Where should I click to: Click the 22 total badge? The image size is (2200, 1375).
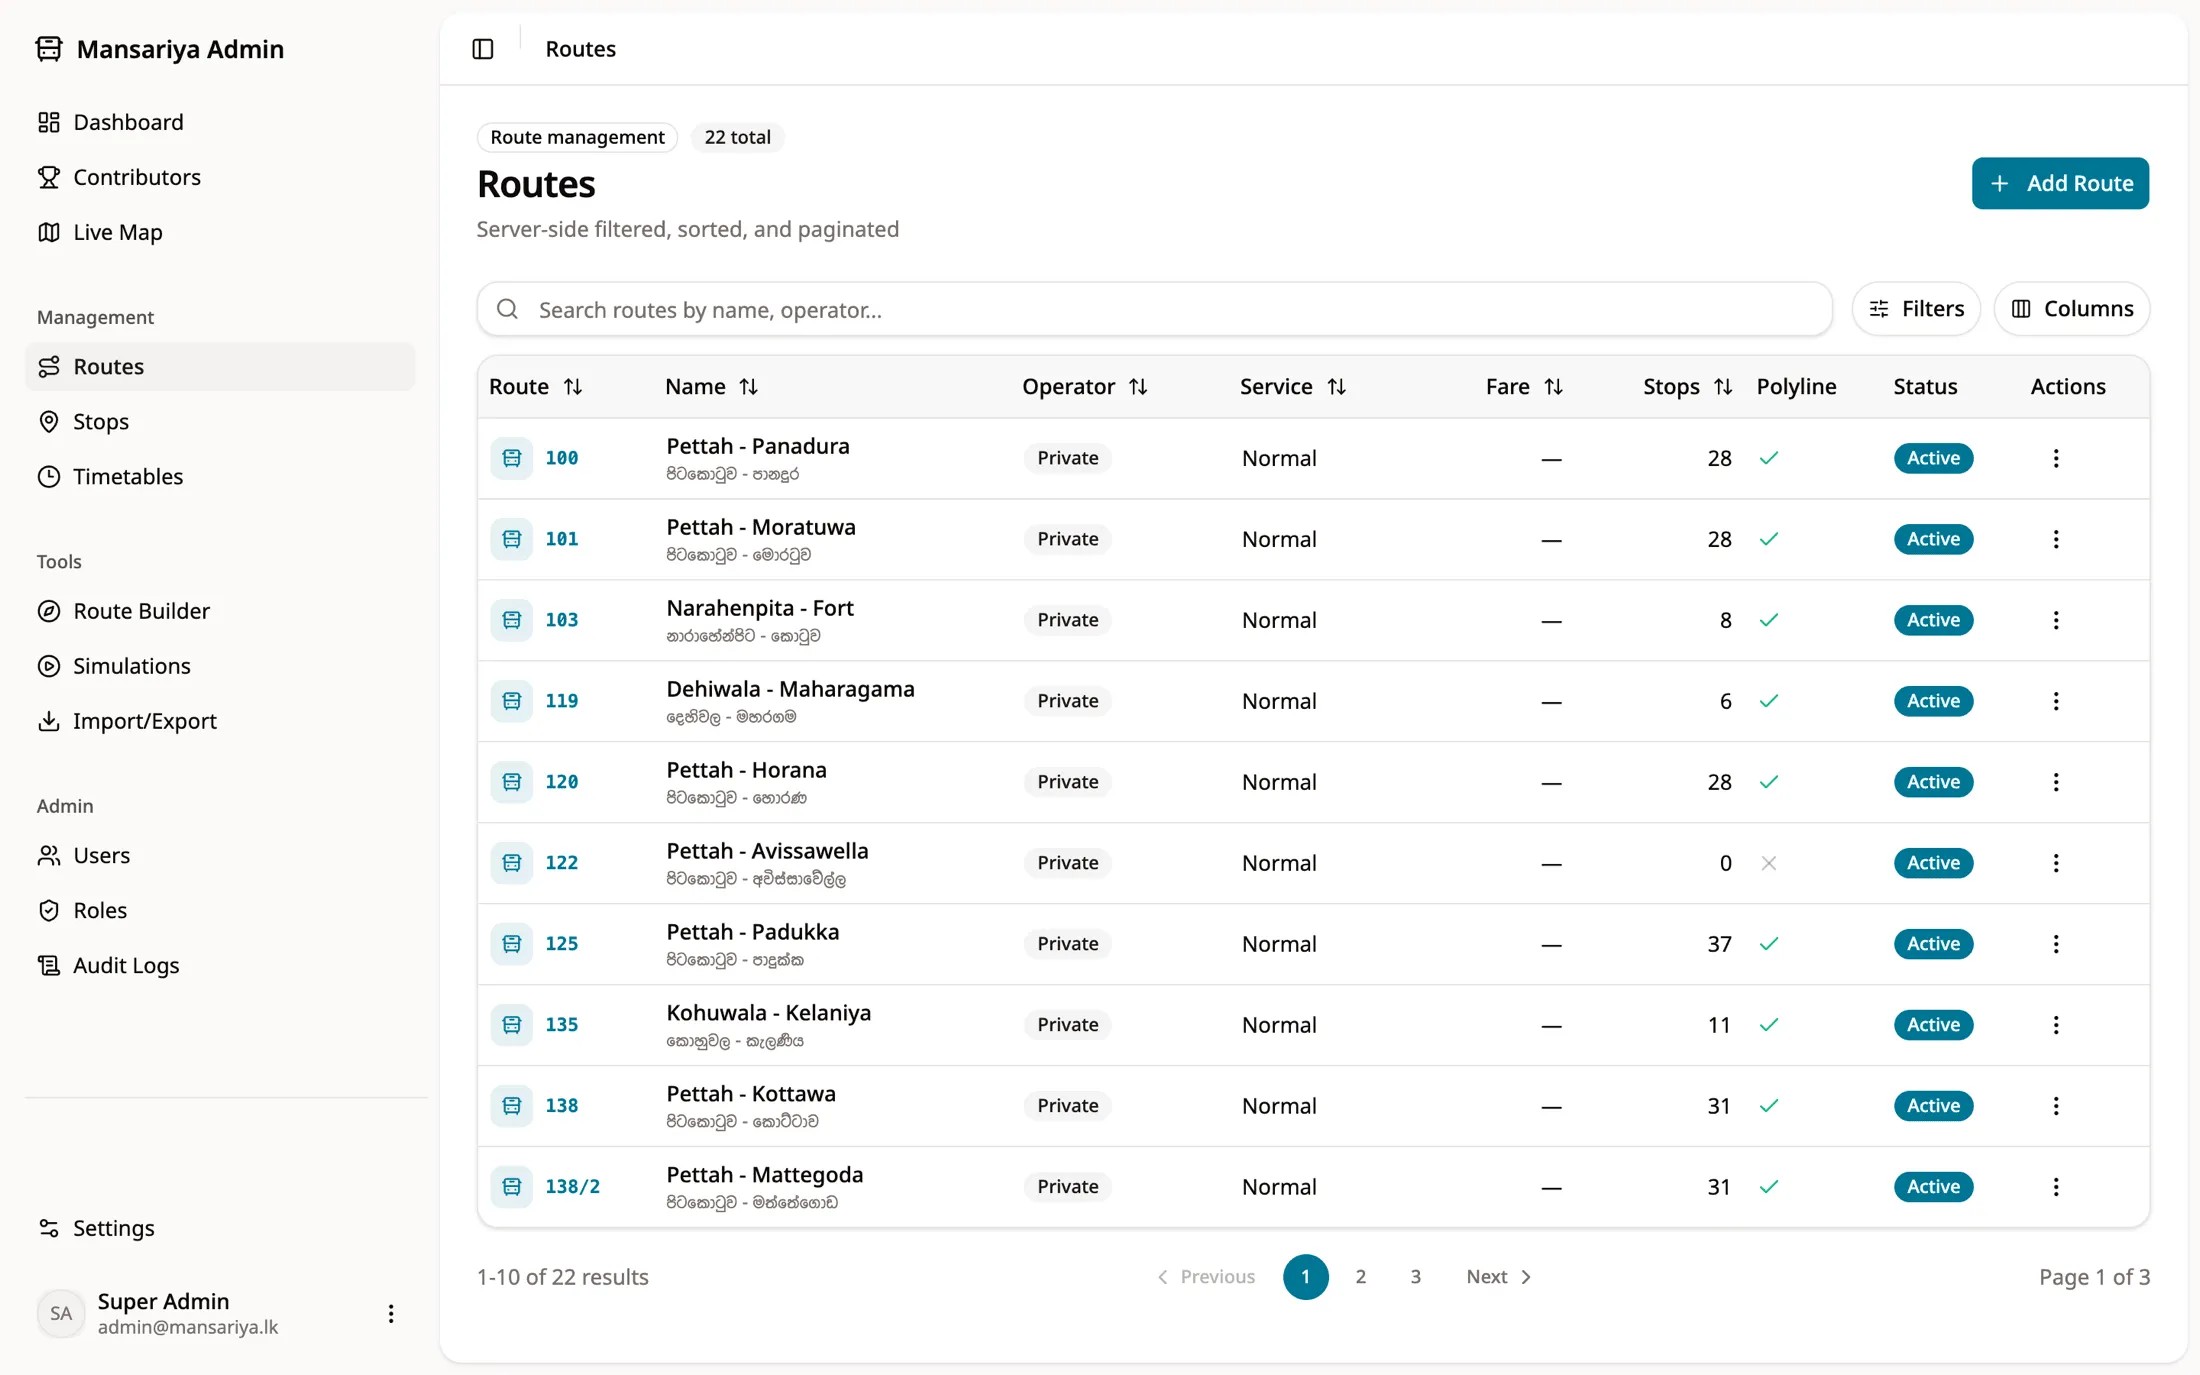738,137
